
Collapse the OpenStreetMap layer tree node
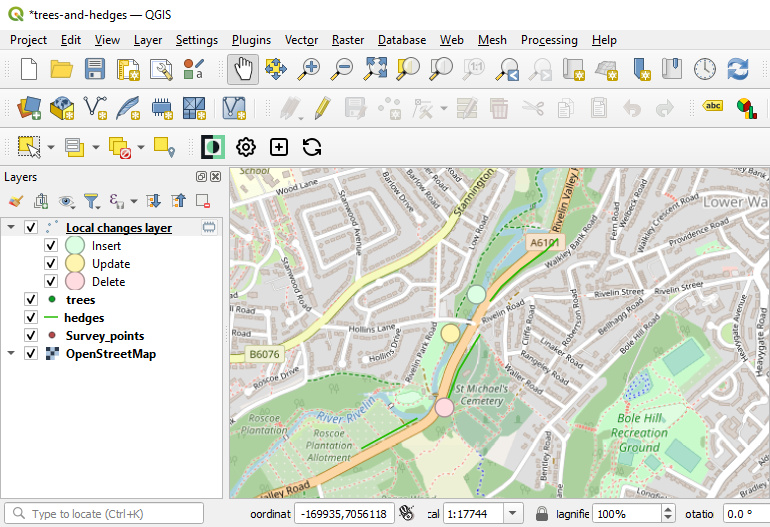pyautogui.click(x=11, y=354)
